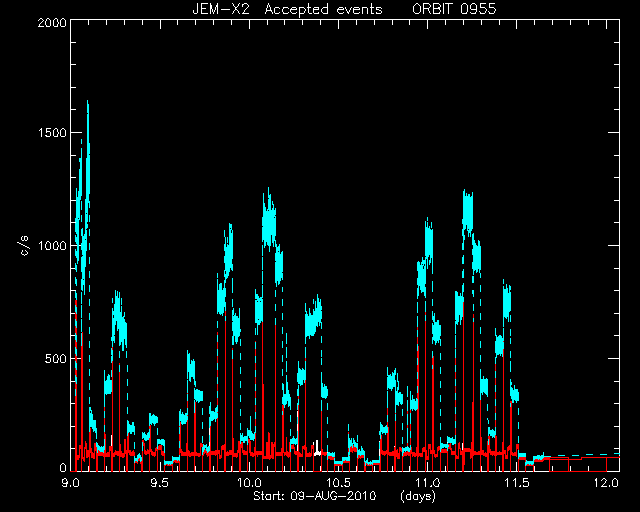Click the '(days)' axis unit text

(x=418, y=496)
